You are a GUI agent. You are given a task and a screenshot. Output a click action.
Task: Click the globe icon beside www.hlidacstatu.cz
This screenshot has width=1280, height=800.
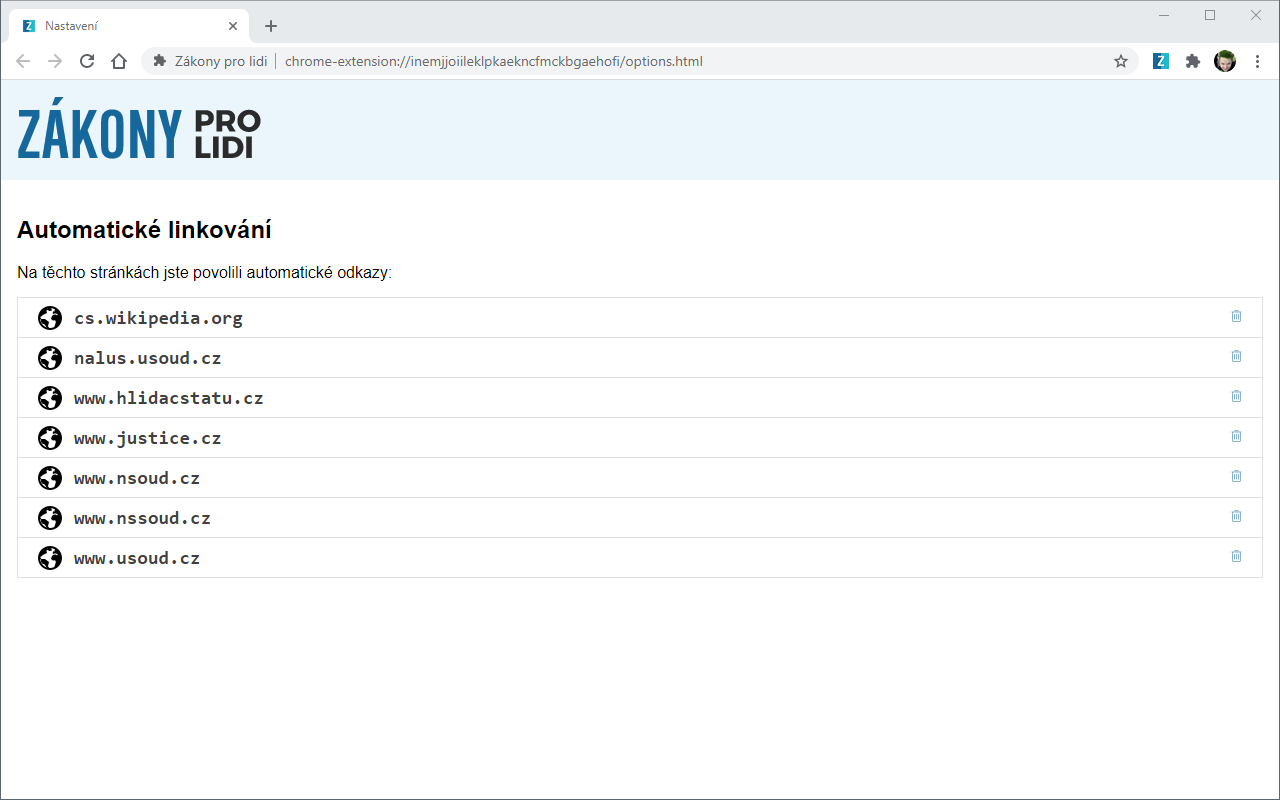[50, 398]
